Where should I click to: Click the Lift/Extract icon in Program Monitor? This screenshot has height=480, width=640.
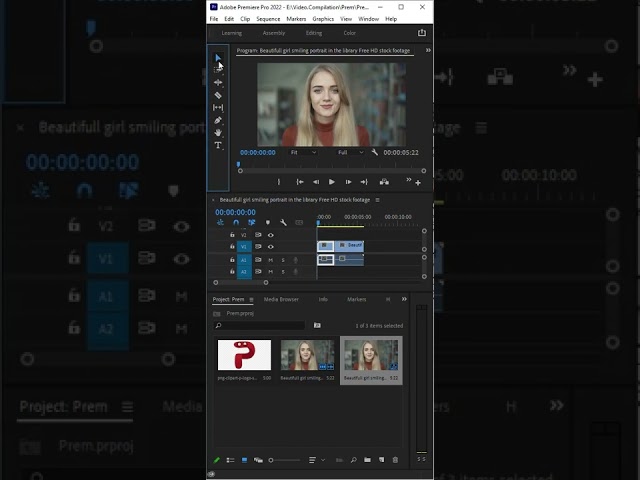point(384,182)
